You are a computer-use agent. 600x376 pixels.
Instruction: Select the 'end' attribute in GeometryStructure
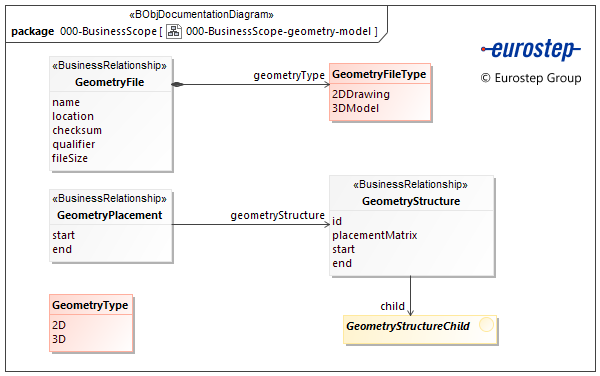pos(342,264)
